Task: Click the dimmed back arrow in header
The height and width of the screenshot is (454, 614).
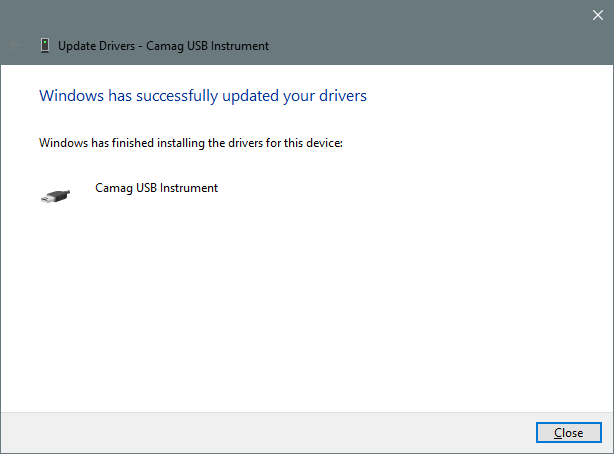Action: (x=16, y=46)
